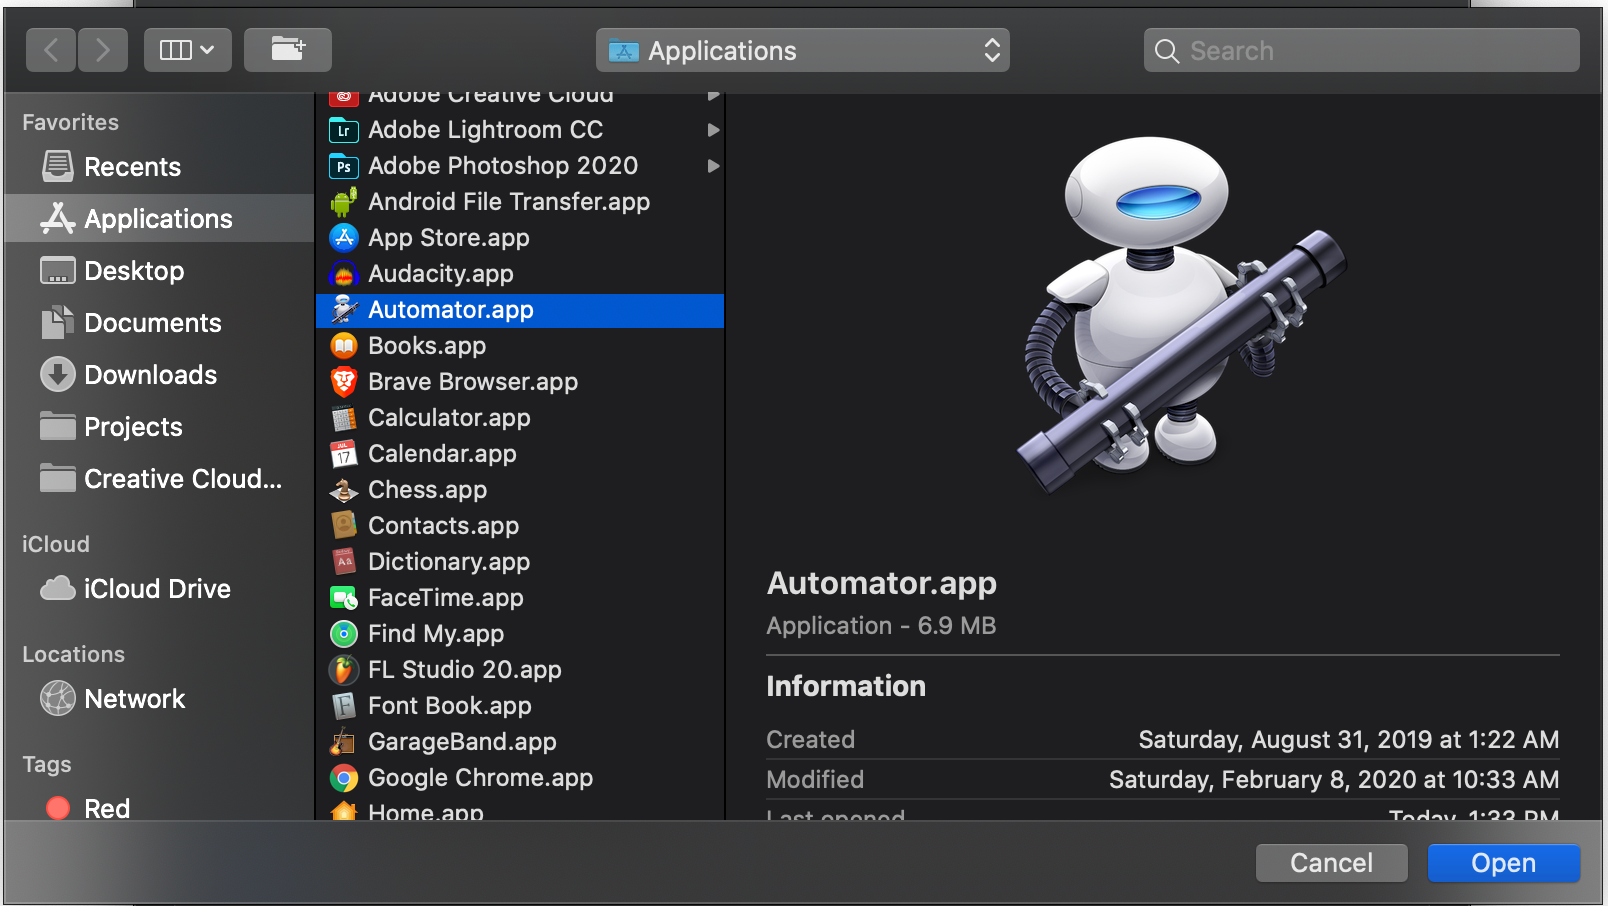Select the 'Automator.app' row name

pyautogui.click(x=451, y=310)
